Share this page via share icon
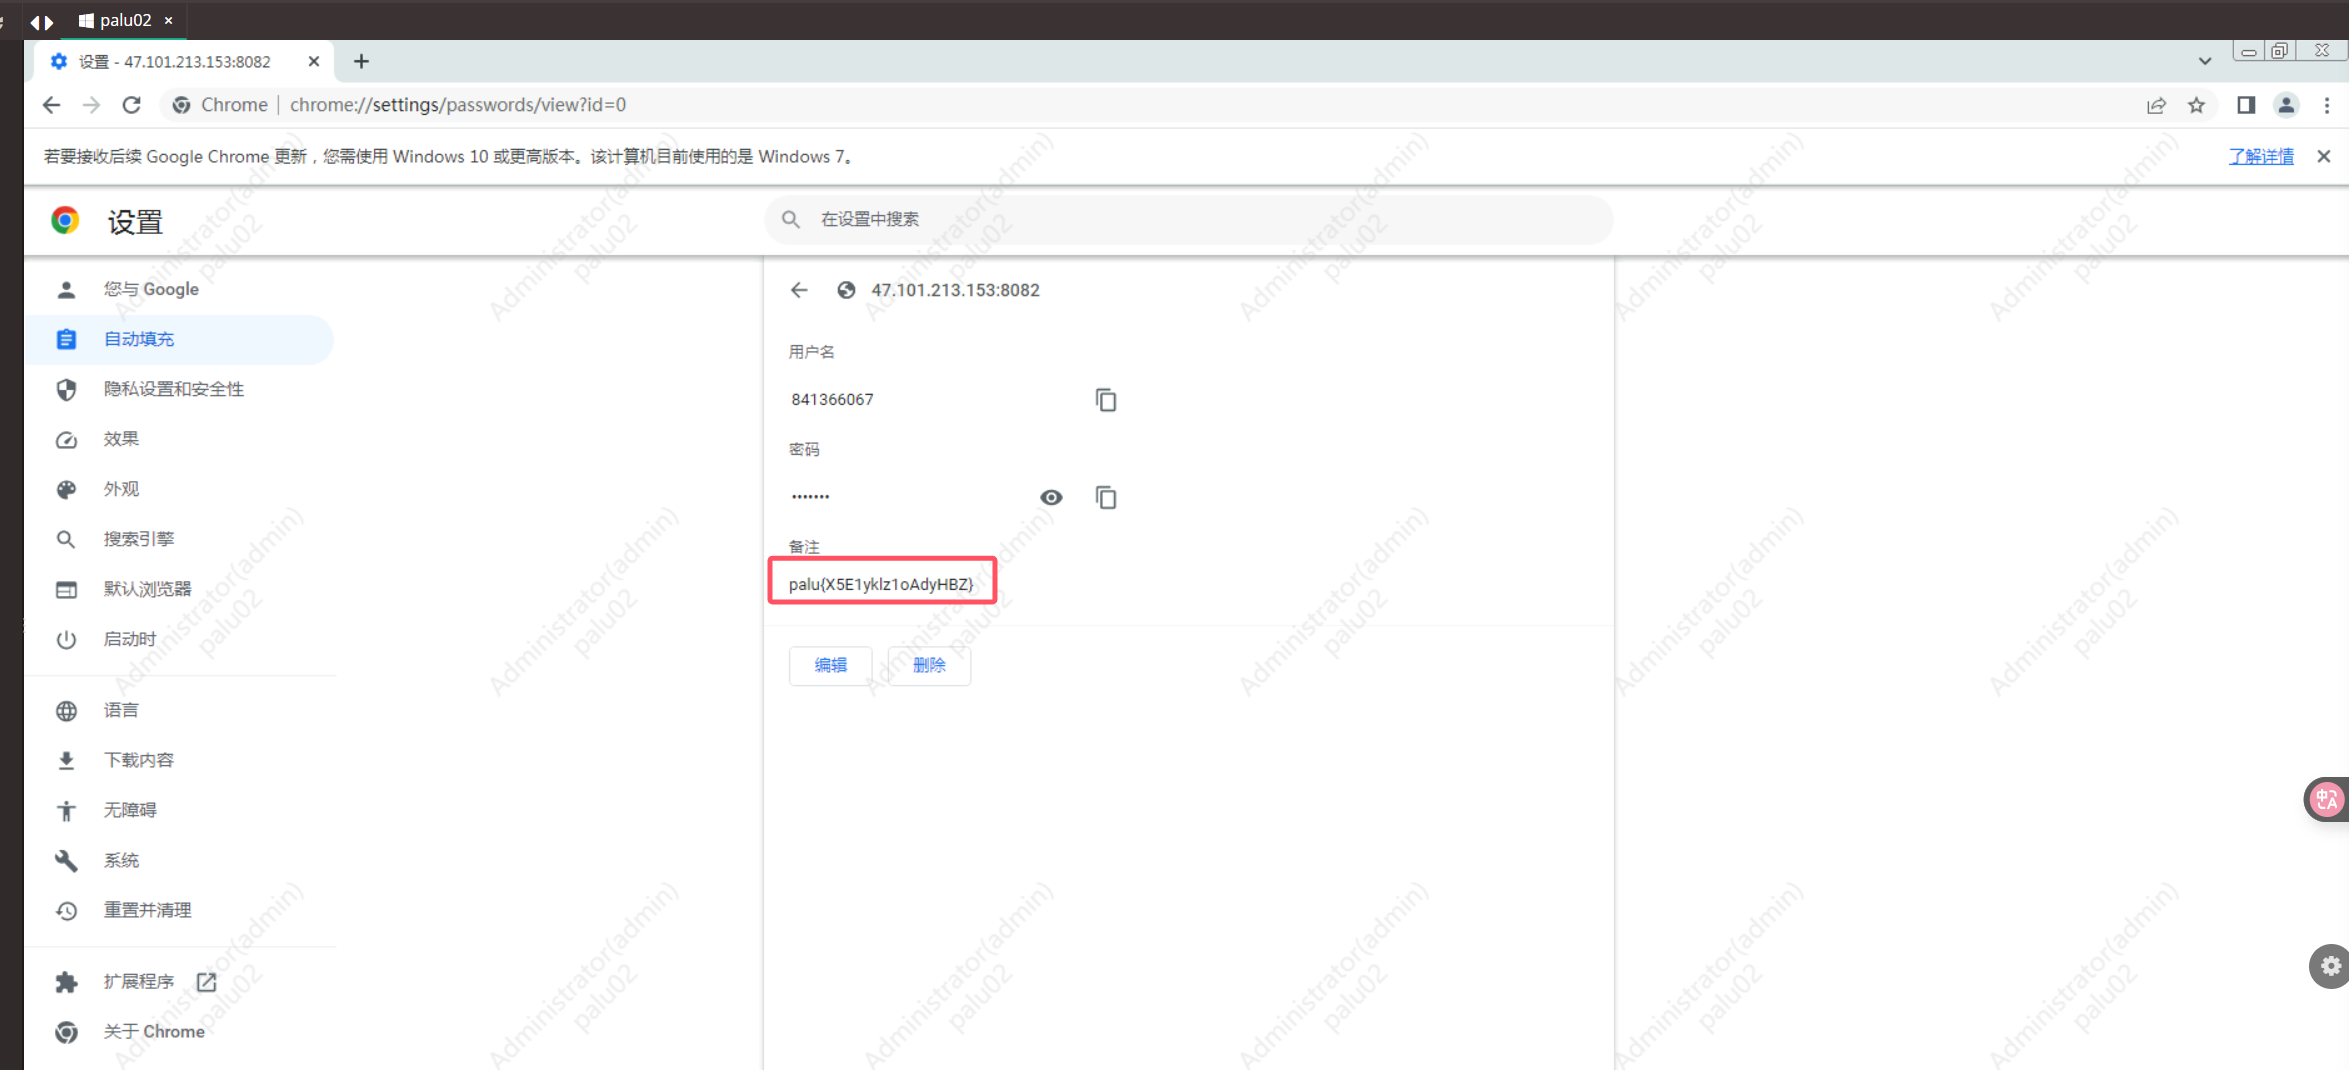 point(2156,105)
